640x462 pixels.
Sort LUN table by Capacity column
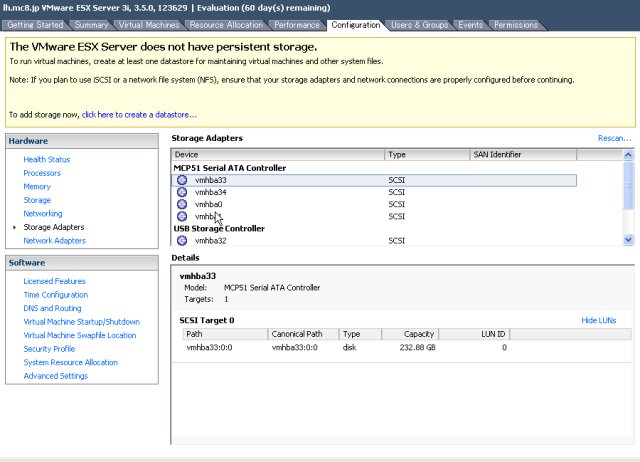pyautogui.click(x=410, y=334)
